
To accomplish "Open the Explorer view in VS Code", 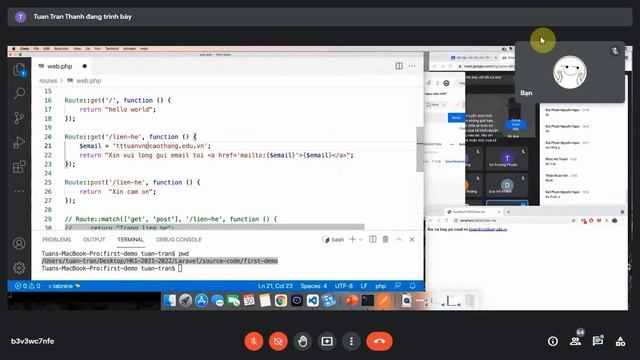I will (x=19, y=70).
